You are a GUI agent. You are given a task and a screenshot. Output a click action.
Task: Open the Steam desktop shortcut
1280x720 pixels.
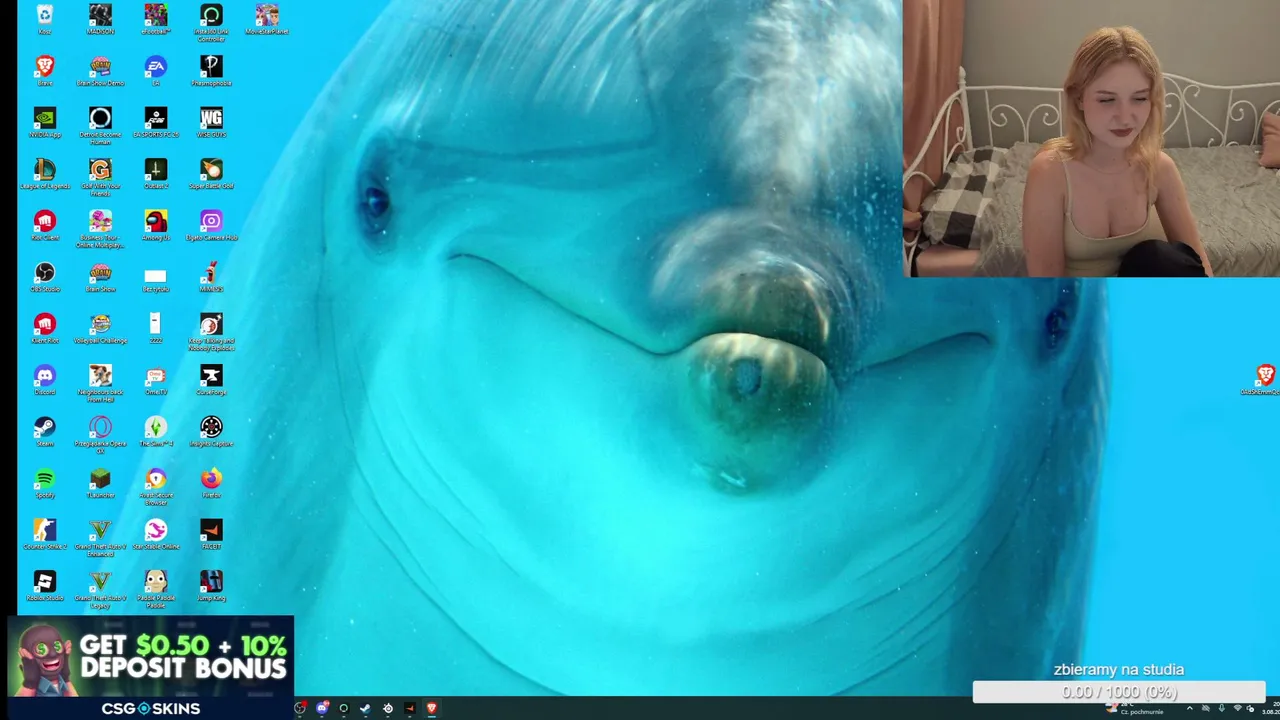[44, 431]
